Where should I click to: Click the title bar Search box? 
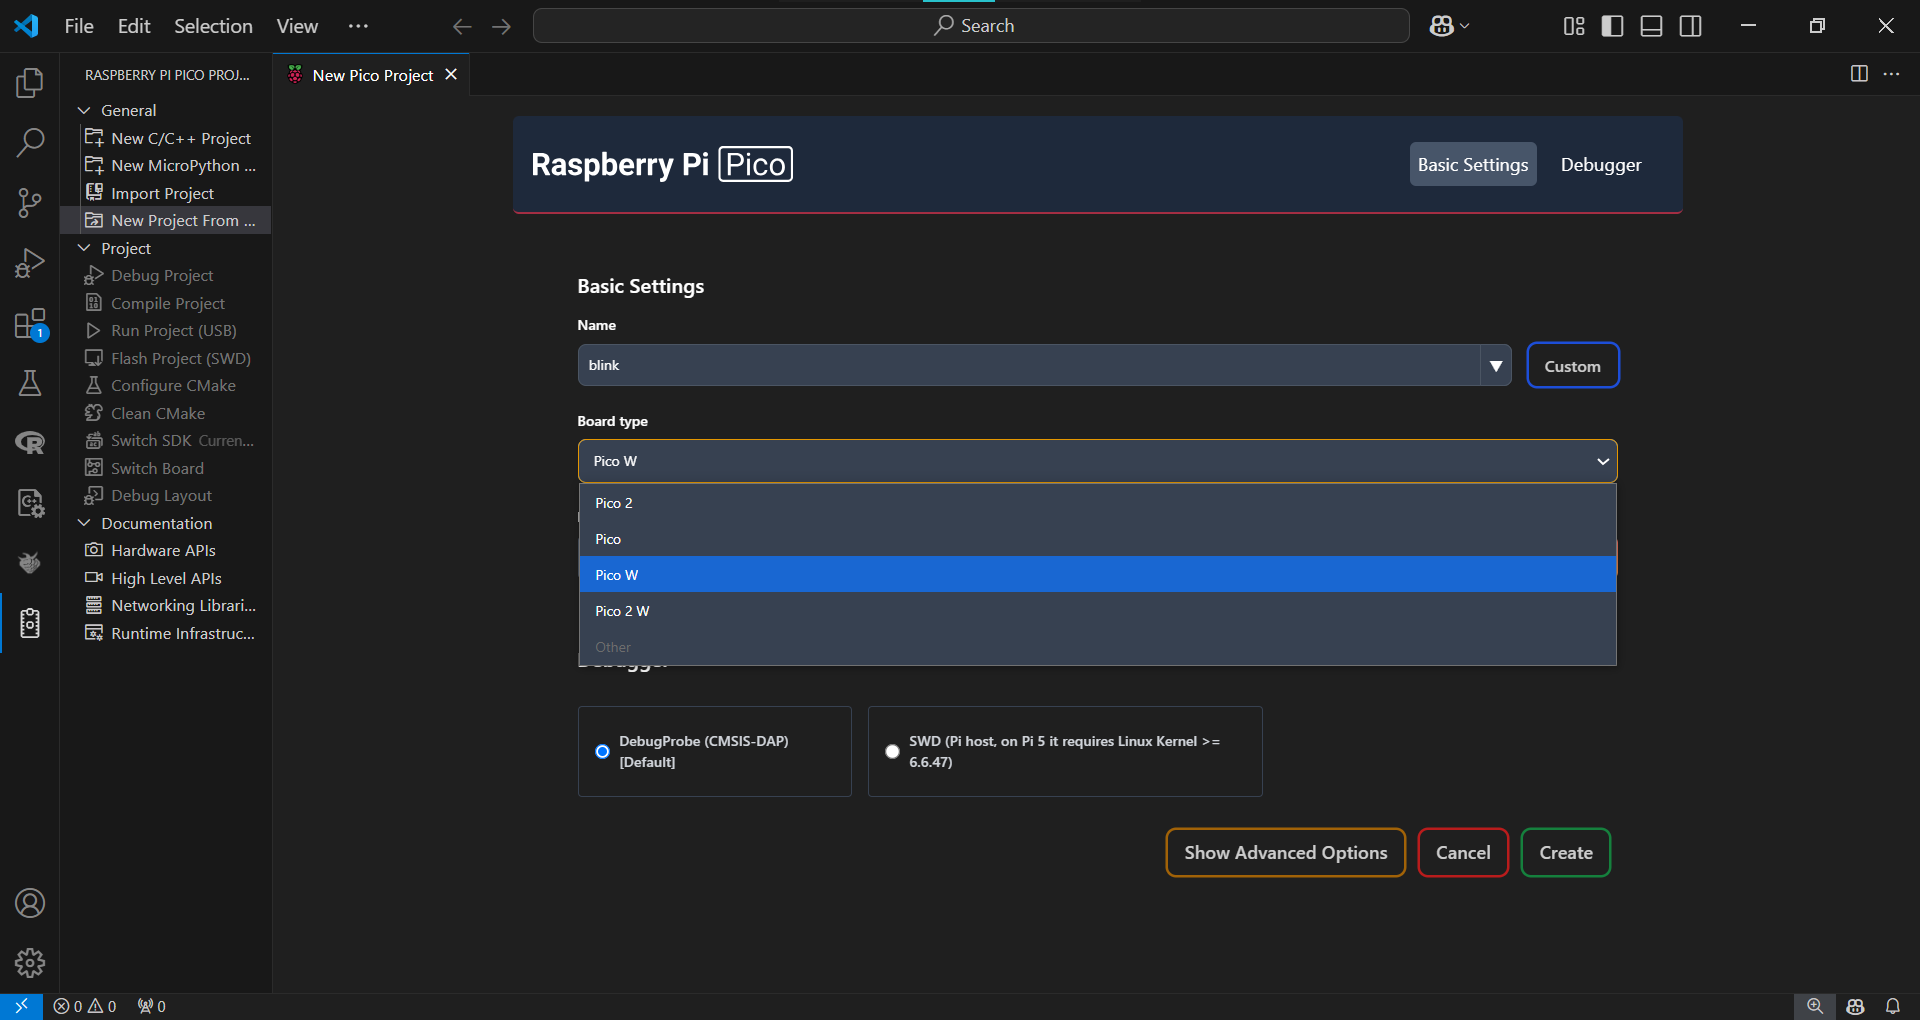pos(971,26)
